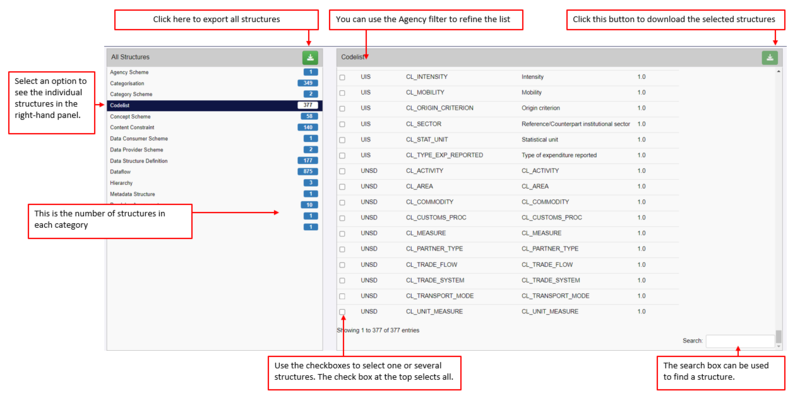Check the CL_MEASURE row checkbox
The width and height of the screenshot is (800, 410).
[342, 234]
